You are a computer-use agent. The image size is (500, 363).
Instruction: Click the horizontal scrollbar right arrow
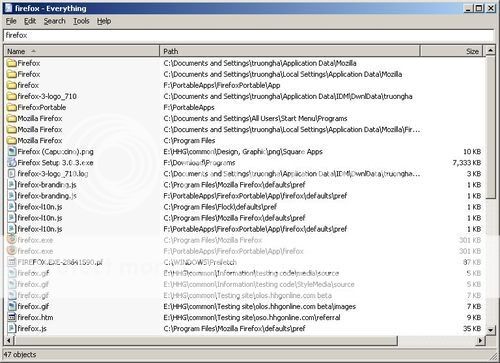(480, 341)
